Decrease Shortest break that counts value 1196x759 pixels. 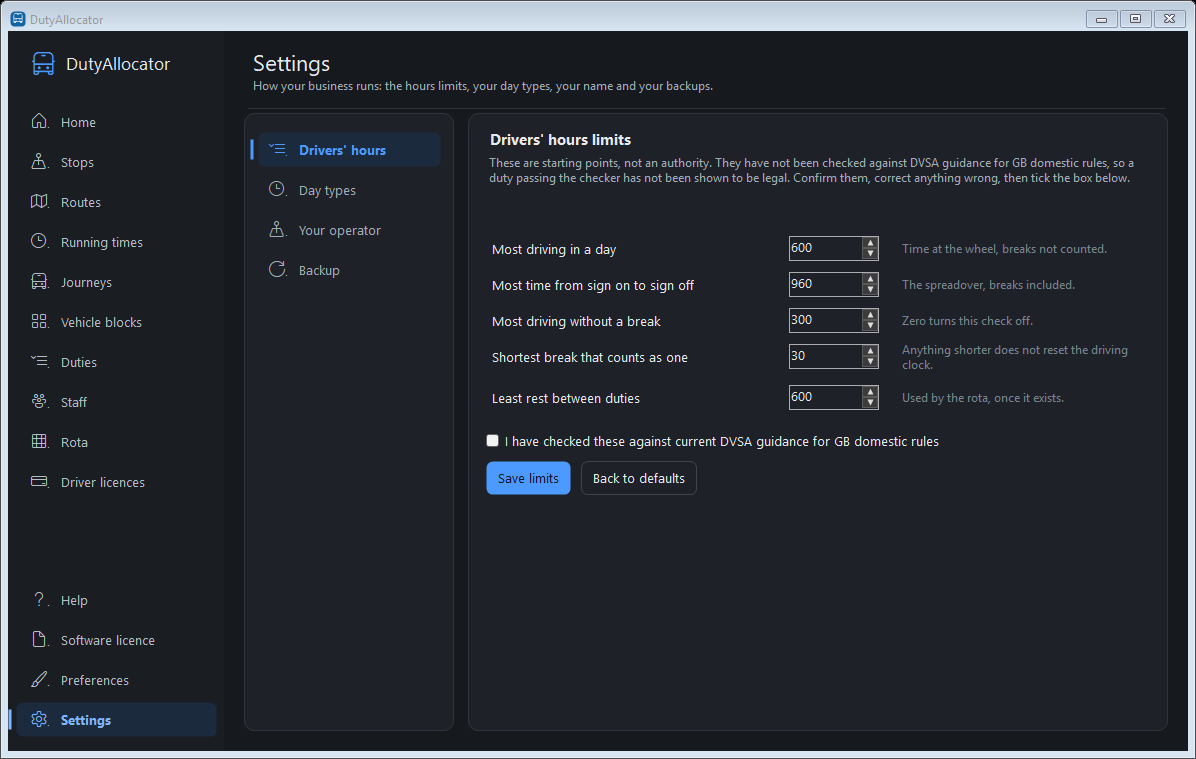tap(870, 362)
